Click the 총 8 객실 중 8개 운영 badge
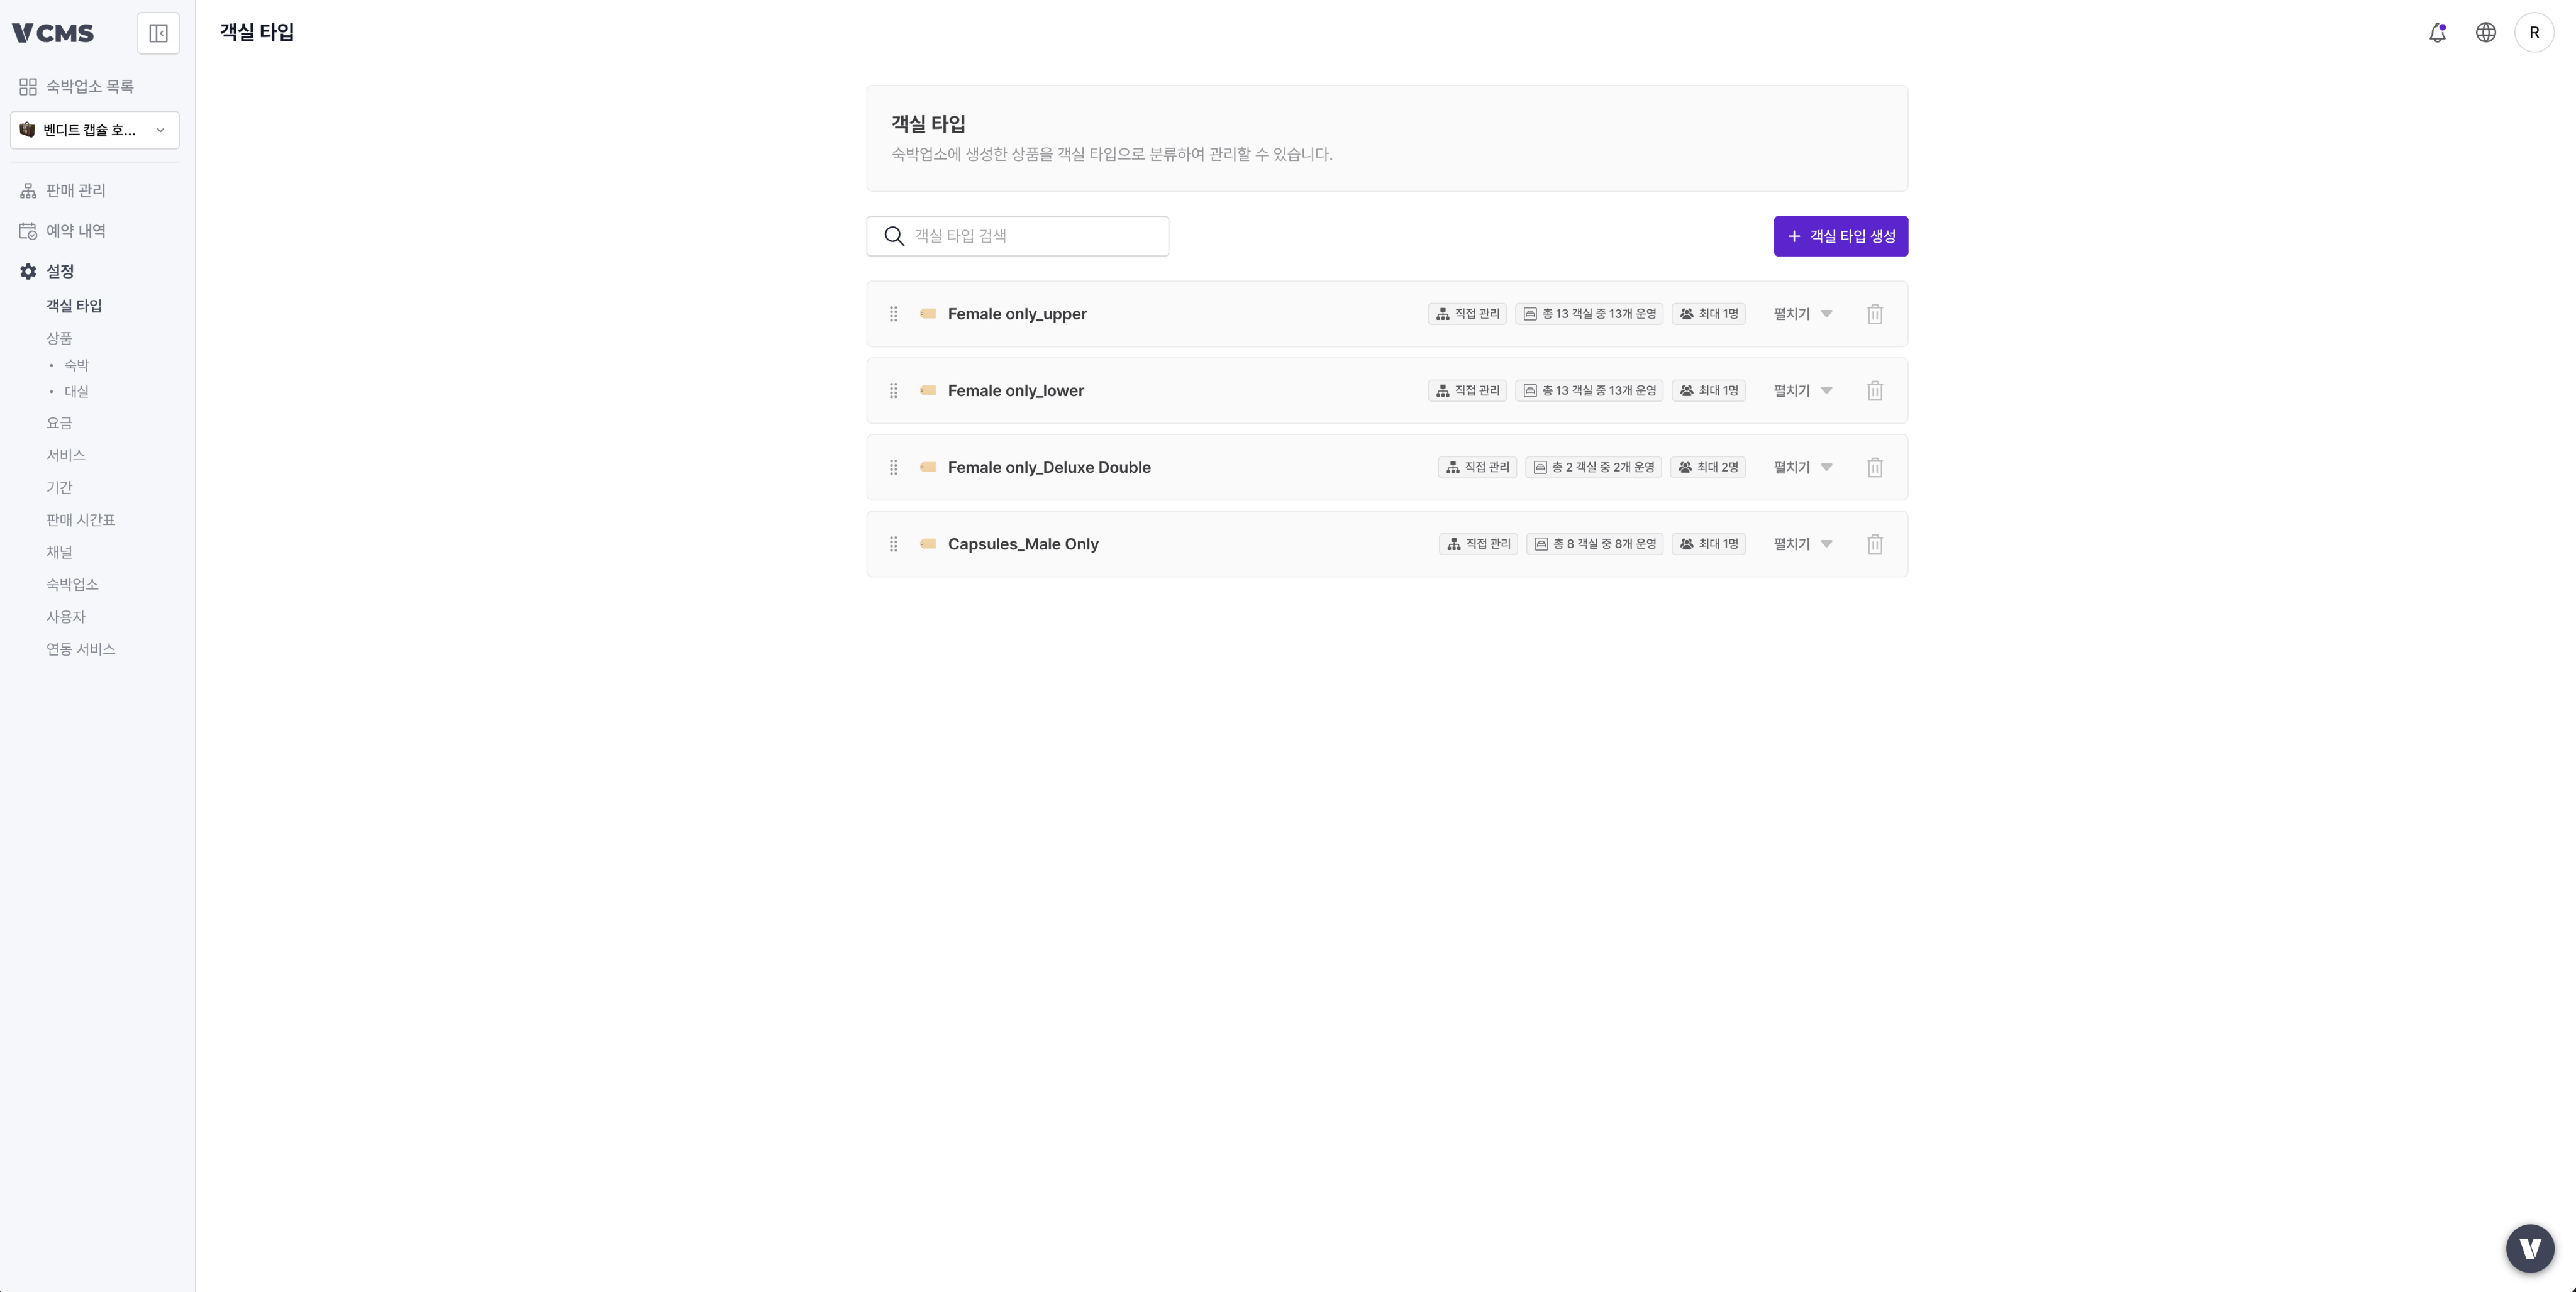Image resolution: width=2576 pixels, height=1292 pixels. 1594,544
